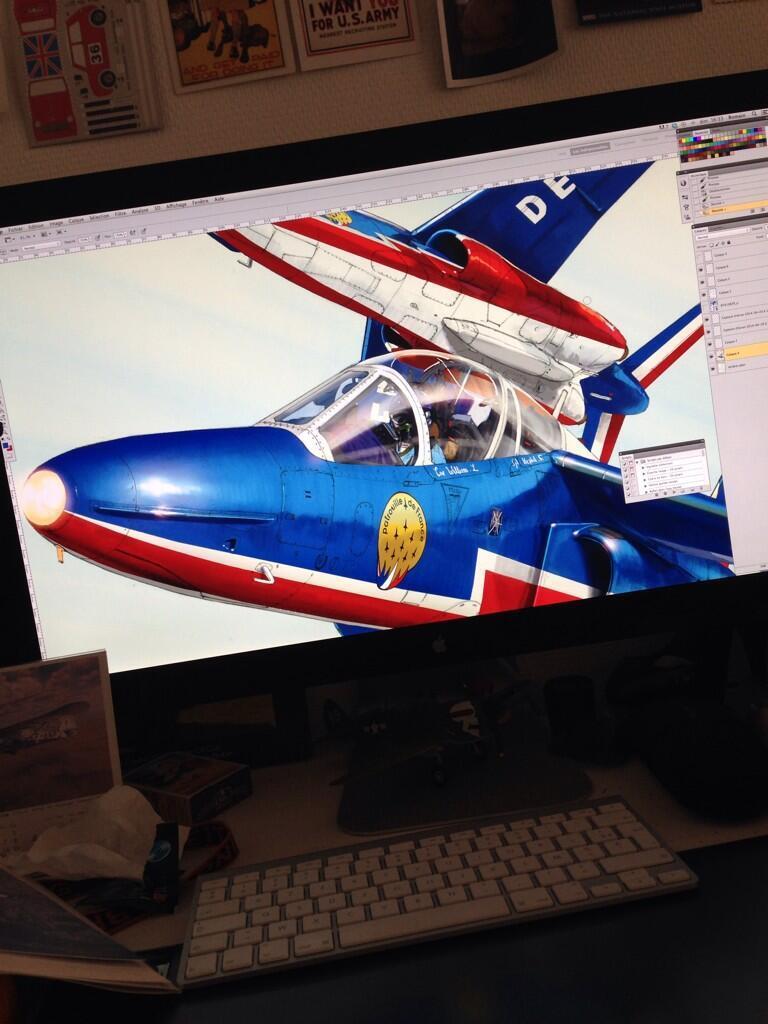Hide the first Capture d'écran layer
Image resolution: width=768 pixels, height=1024 pixels.
[707, 319]
